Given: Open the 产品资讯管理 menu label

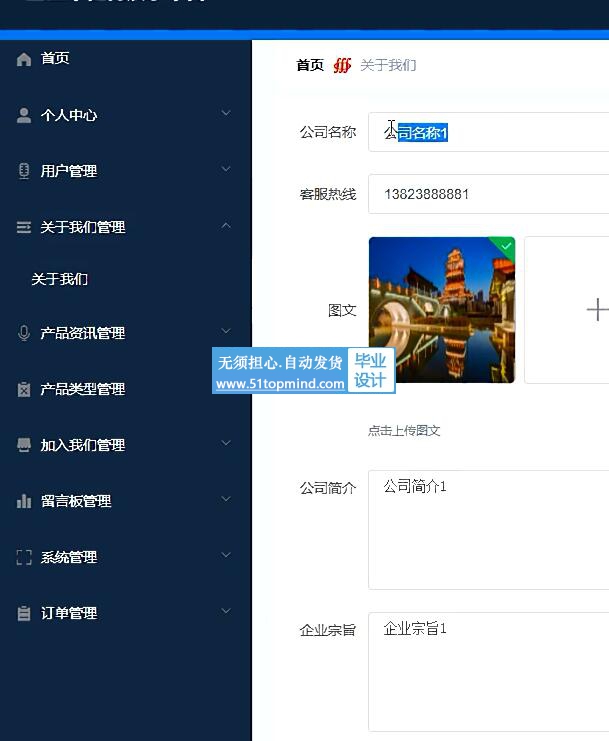Looking at the screenshot, I should [83, 333].
